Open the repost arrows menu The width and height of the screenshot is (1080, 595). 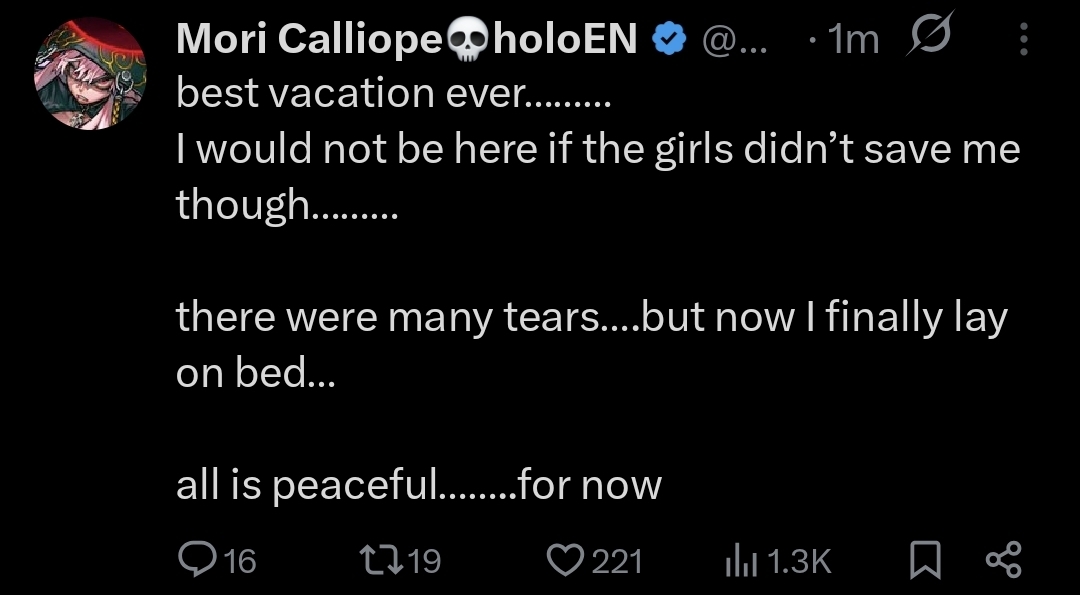pos(381,561)
